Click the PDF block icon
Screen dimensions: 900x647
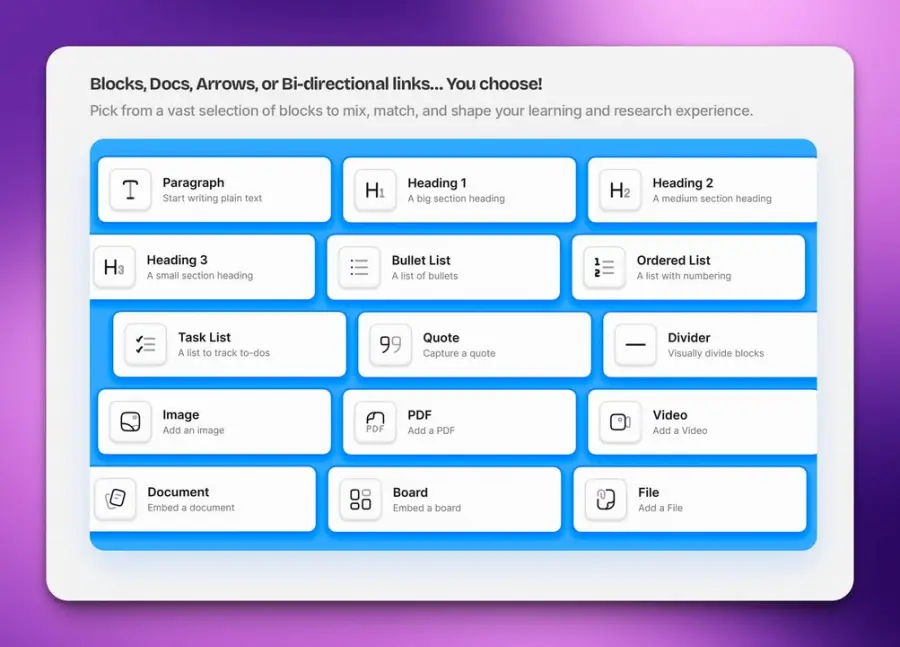375,423
